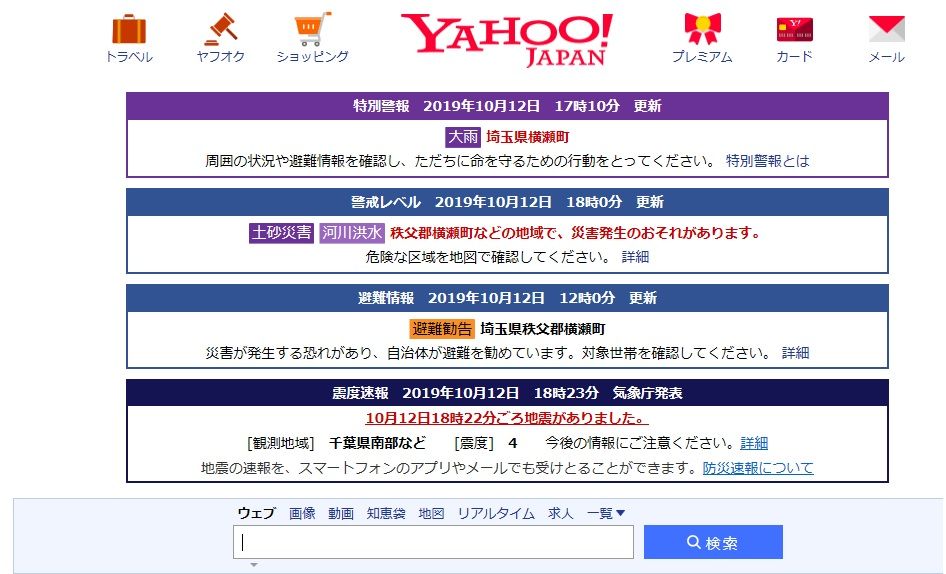Click the 特別警報 header bar
Viewport: 946px width, 574px height.
click(507, 106)
